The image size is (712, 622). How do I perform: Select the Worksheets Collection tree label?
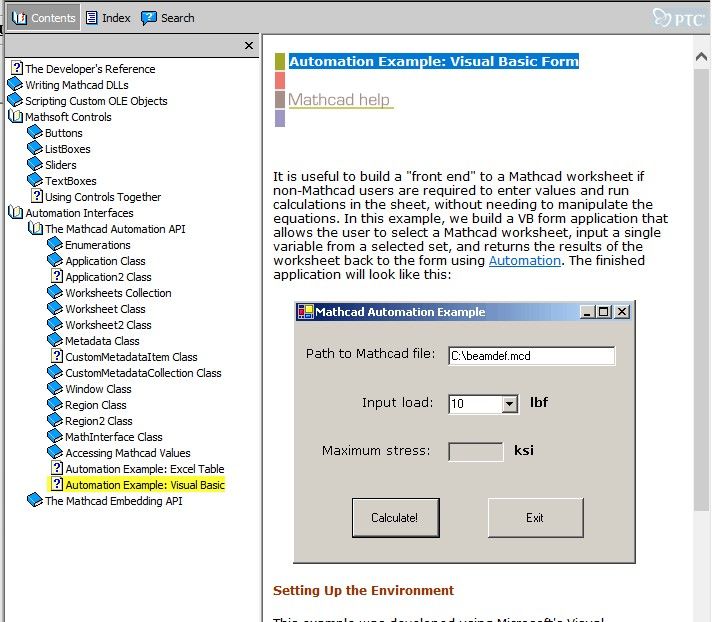[x=118, y=293]
